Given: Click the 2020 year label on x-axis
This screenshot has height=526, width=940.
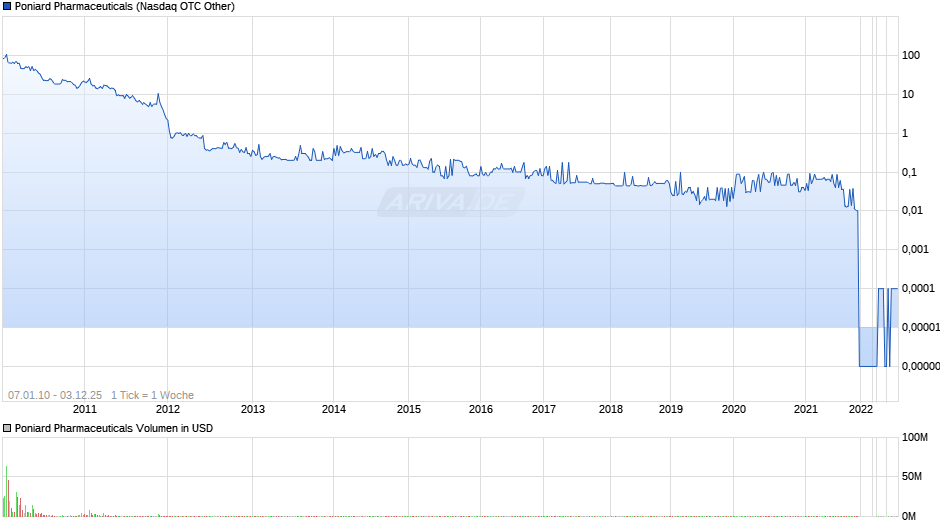Looking at the screenshot, I should pyautogui.click(x=734, y=409).
